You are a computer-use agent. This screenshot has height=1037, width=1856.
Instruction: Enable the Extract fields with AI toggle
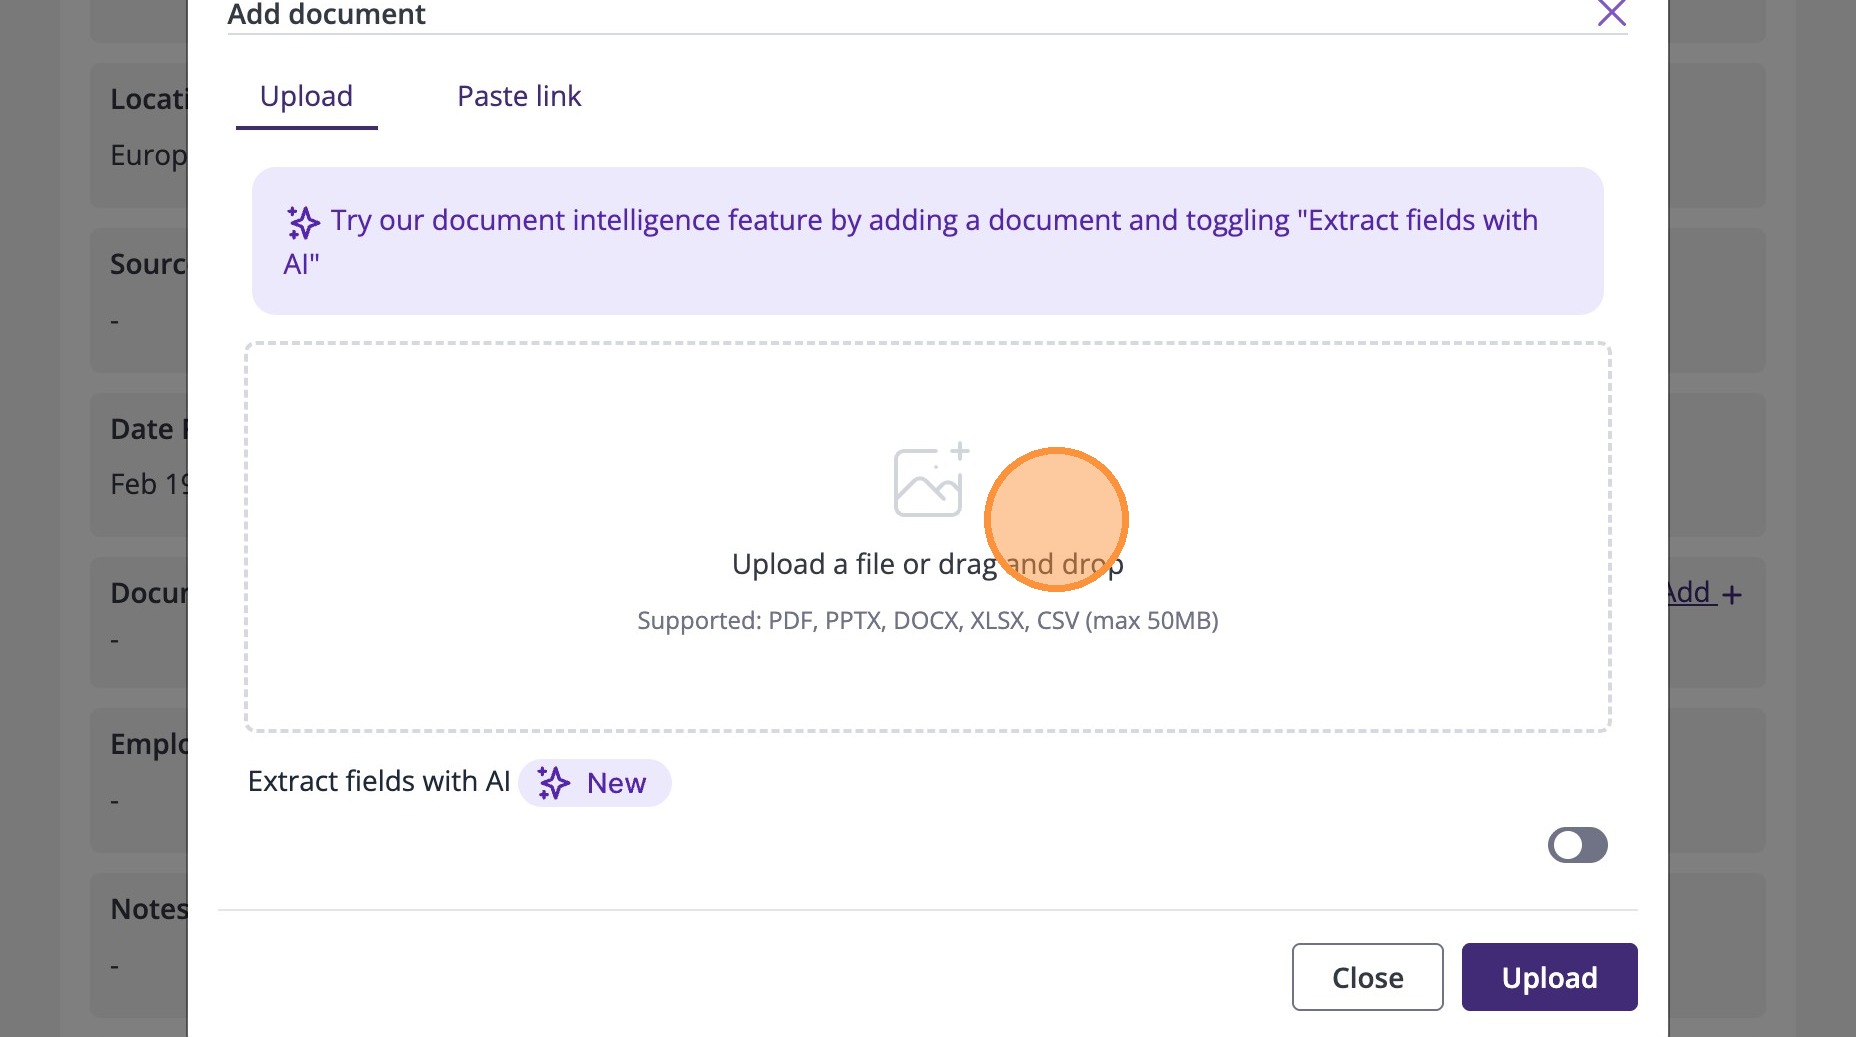point(1577,845)
